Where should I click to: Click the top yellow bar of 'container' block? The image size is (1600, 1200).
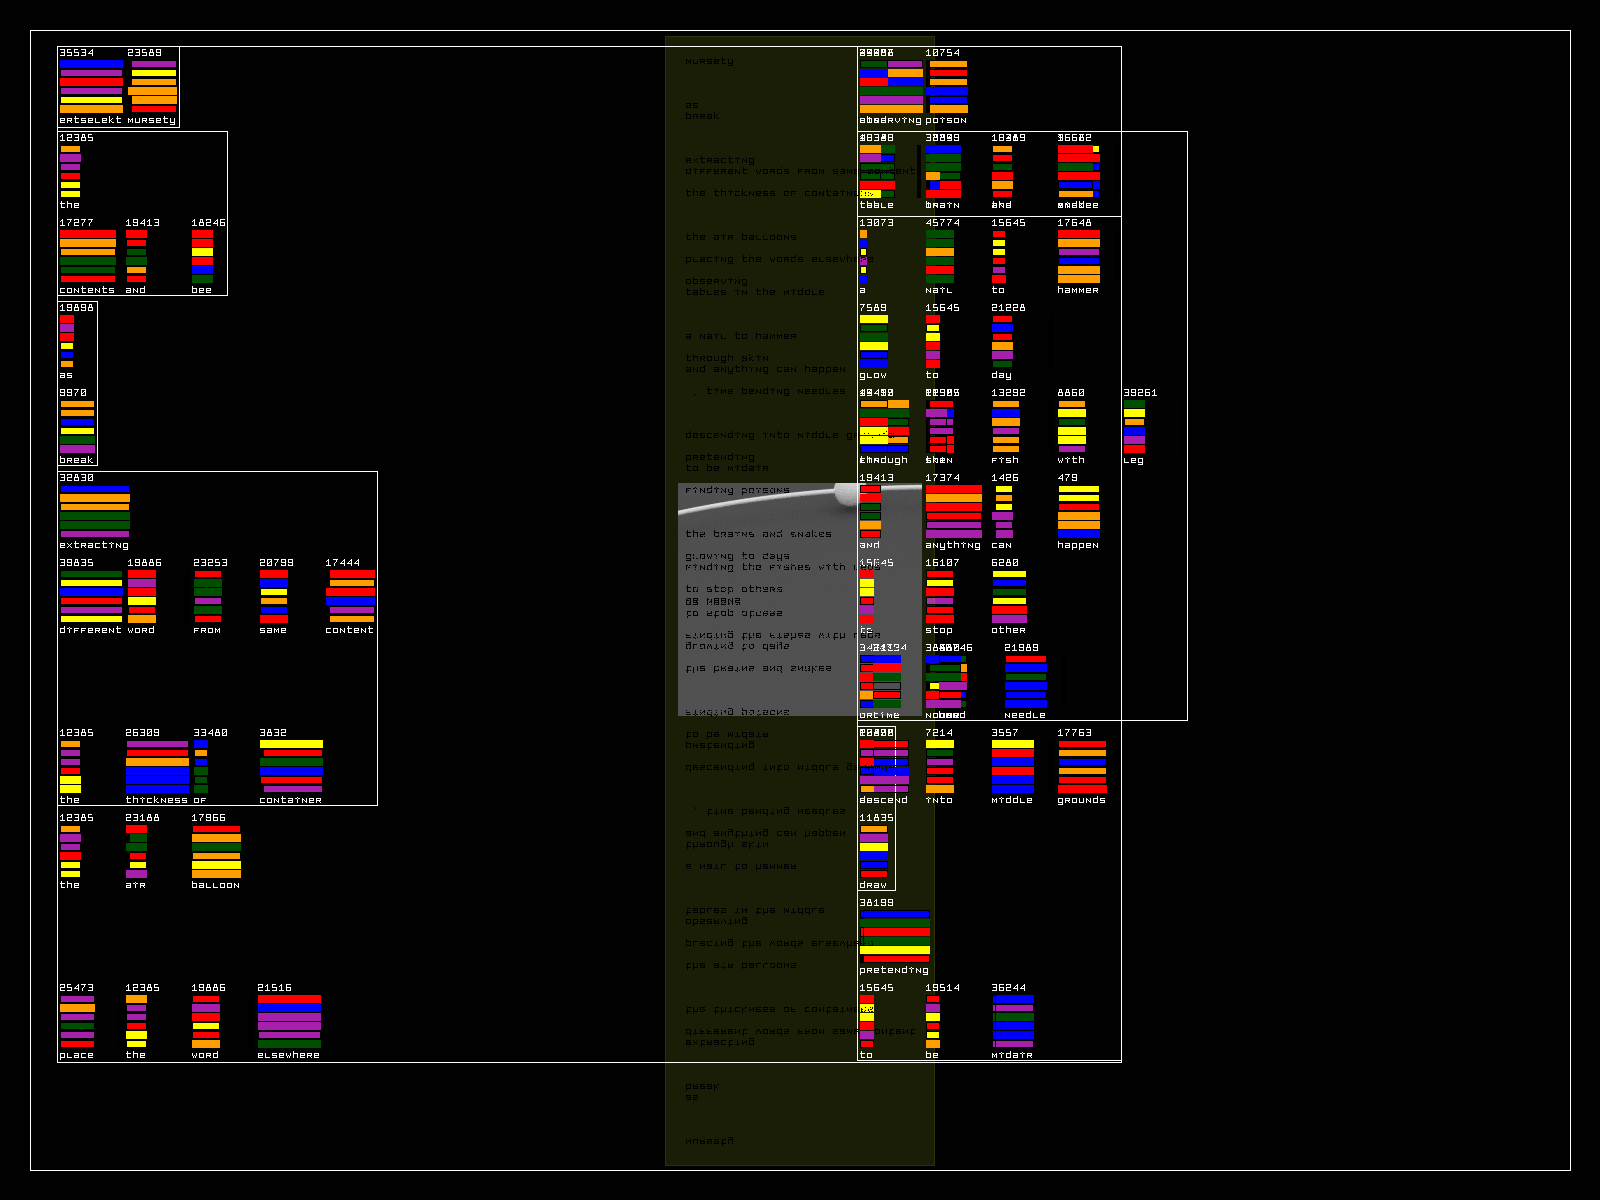pos(291,744)
